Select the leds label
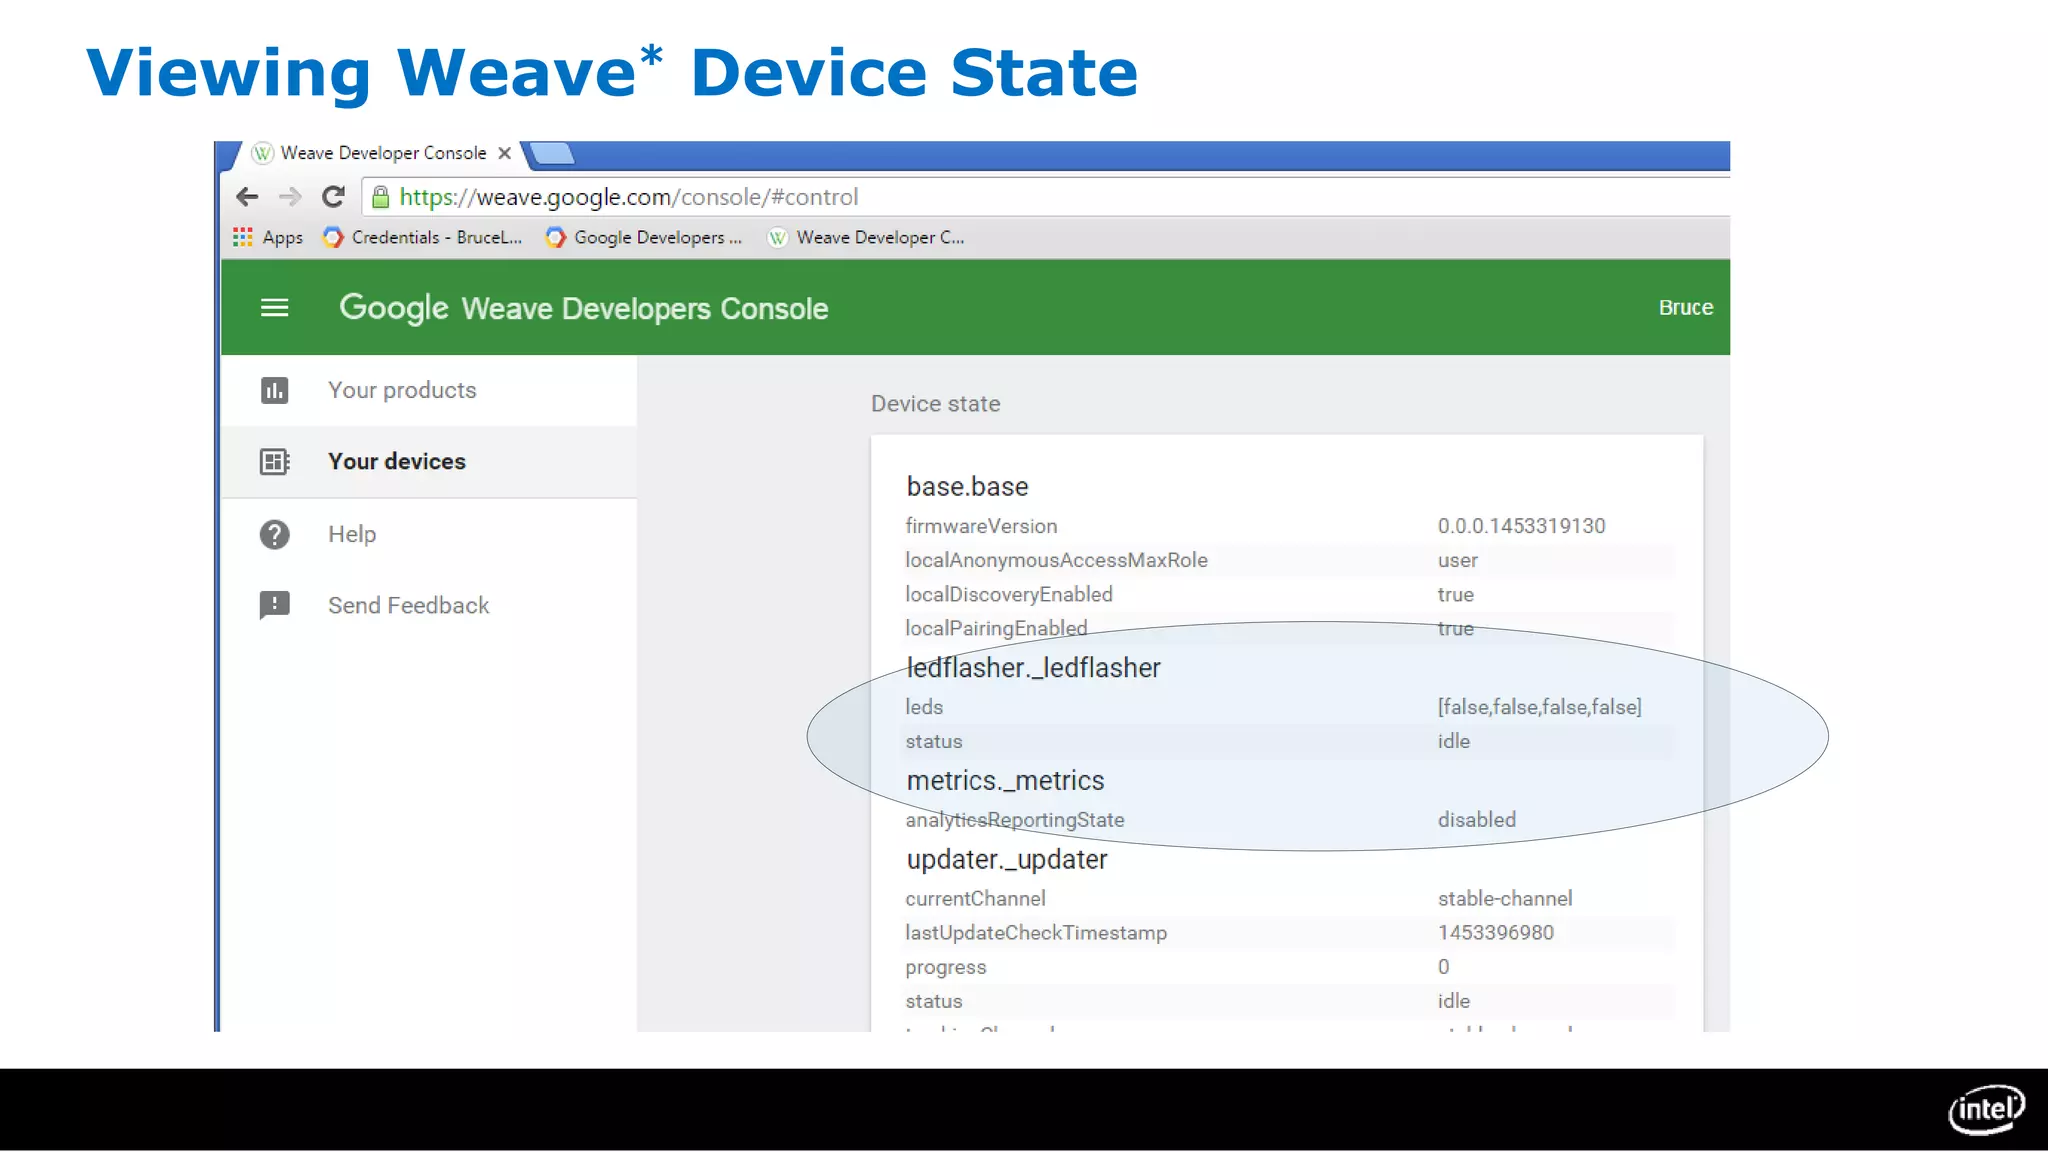Image resolution: width=2048 pixels, height=1152 pixels. 924,707
